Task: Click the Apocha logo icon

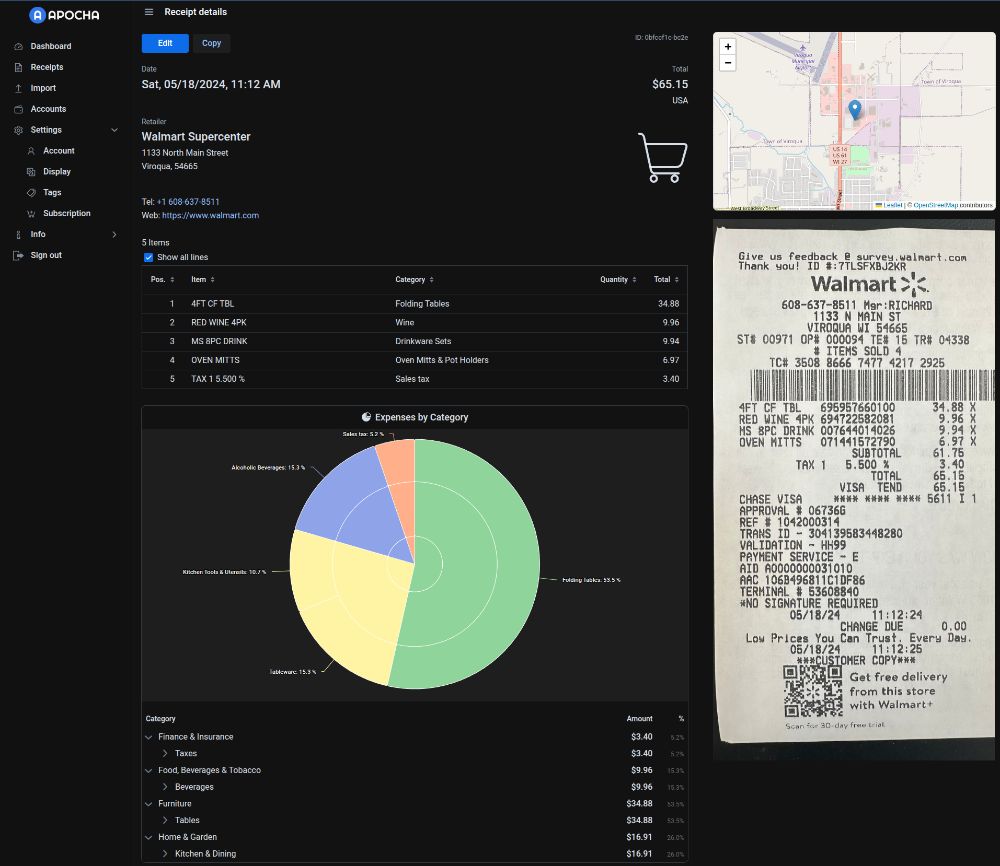Action: [38, 15]
